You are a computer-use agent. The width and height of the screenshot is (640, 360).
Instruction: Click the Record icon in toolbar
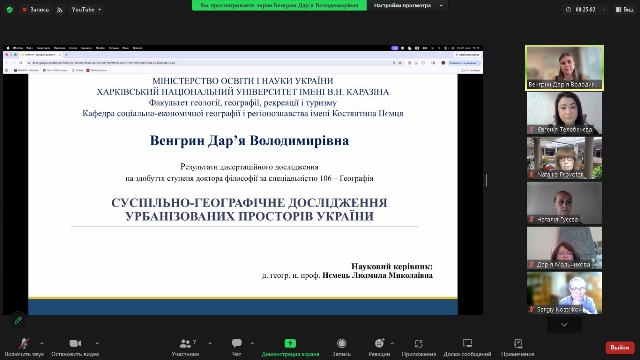pos(342,343)
